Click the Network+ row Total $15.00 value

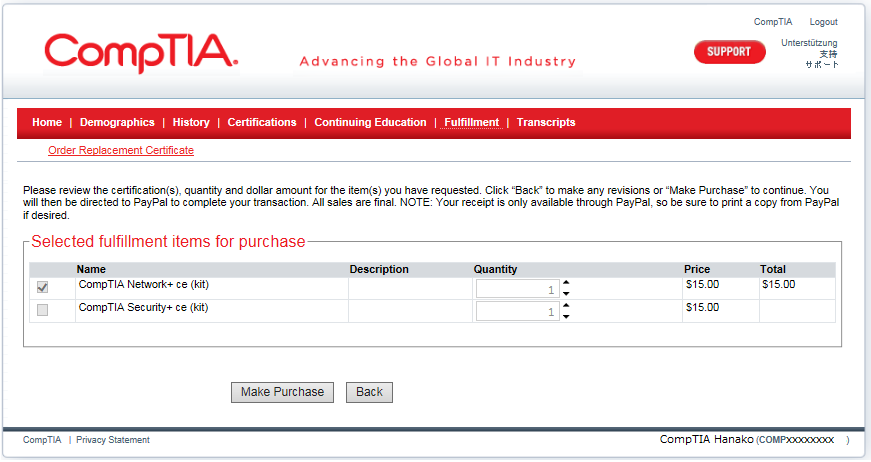point(779,284)
